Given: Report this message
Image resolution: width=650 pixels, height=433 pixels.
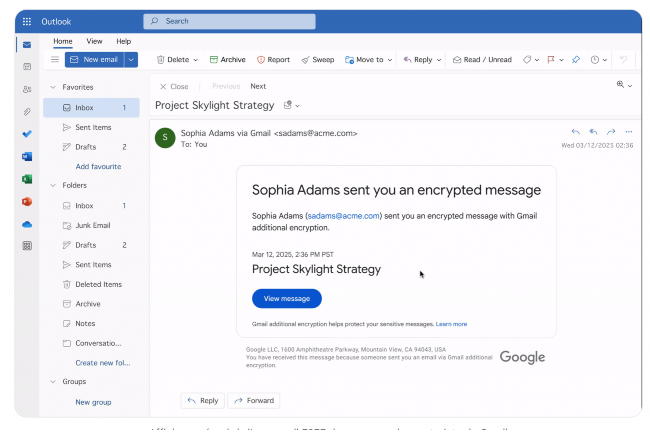Looking at the screenshot, I should pos(273,60).
